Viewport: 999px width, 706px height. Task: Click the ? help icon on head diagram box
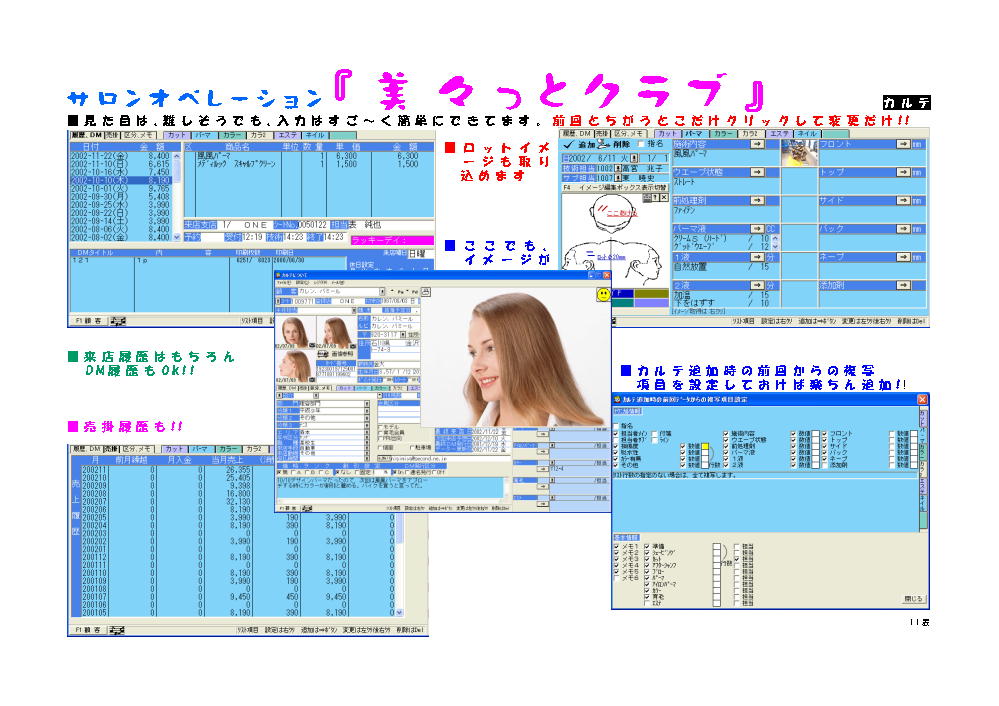(656, 198)
